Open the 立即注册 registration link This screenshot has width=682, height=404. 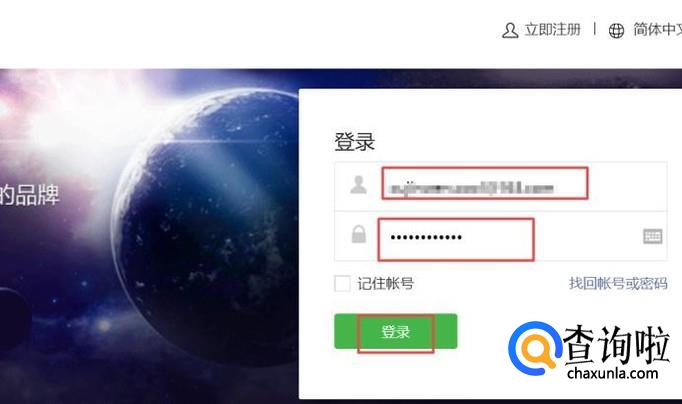tap(552, 30)
